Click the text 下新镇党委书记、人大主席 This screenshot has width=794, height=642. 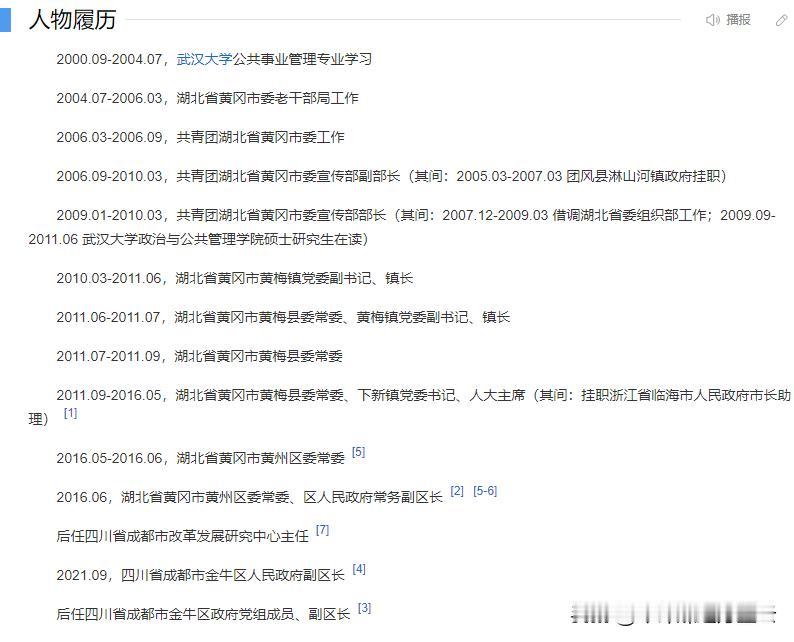[x=442, y=395]
